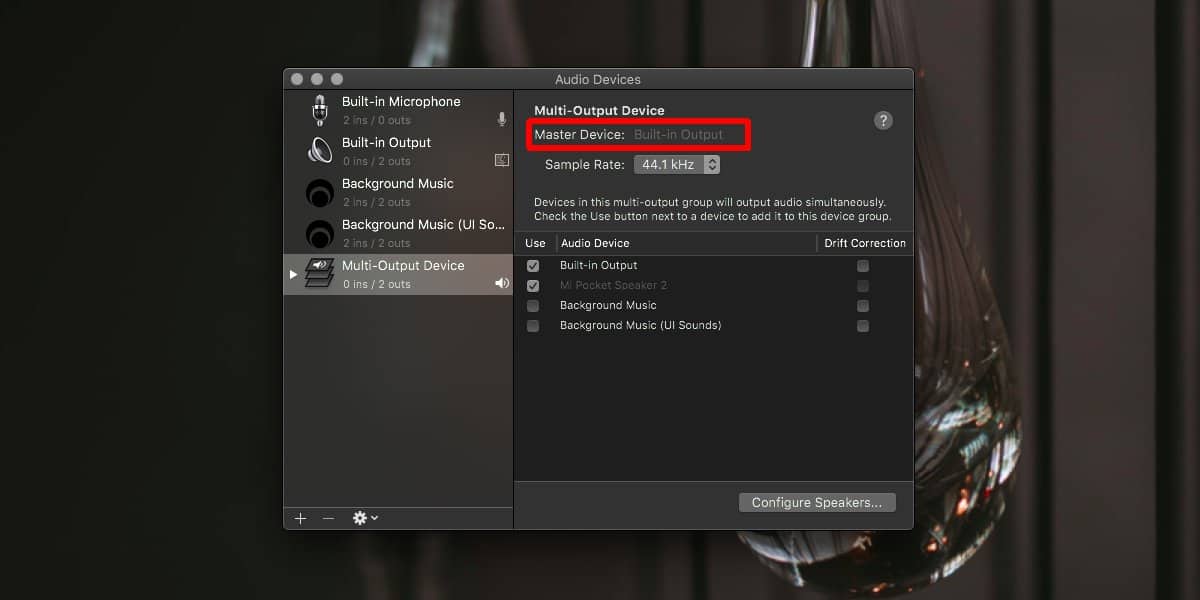Select the Multi-Output Device stacked icon

point(319,274)
